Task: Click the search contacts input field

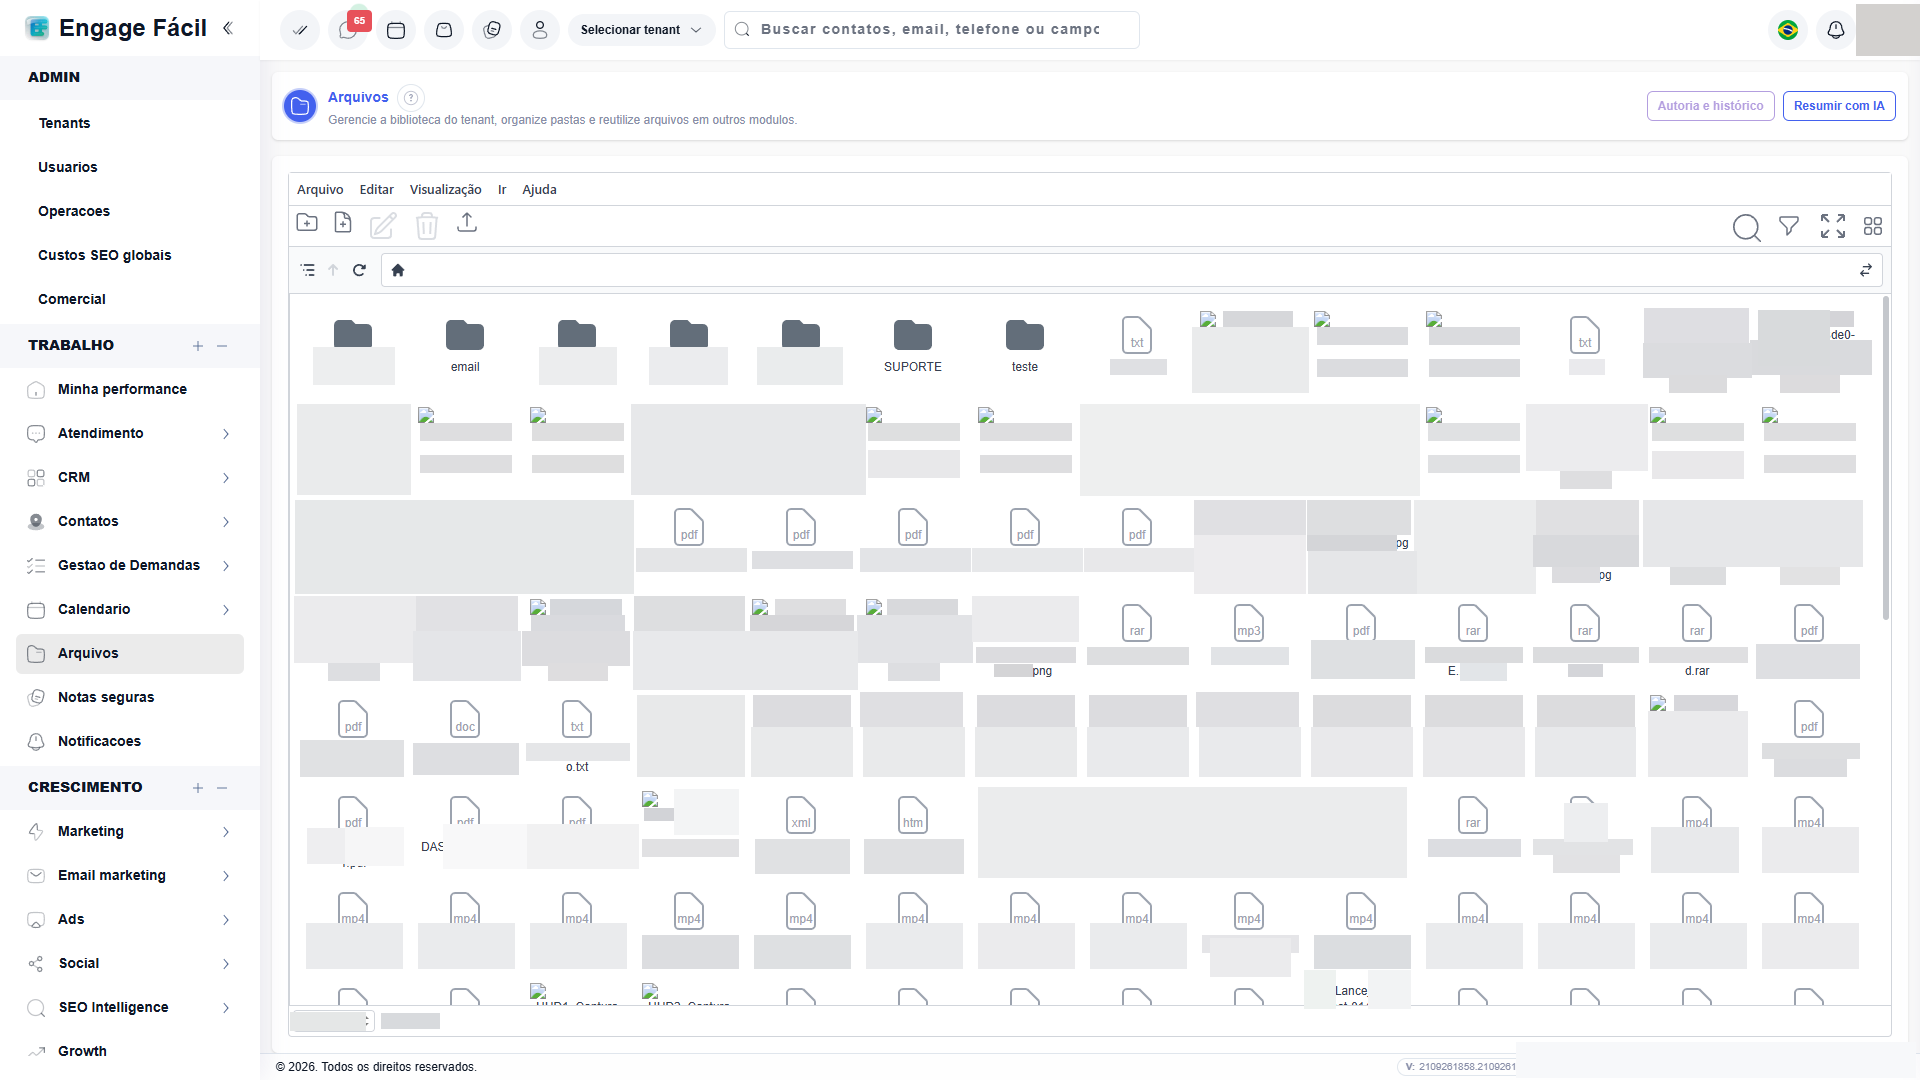Action: (931, 30)
